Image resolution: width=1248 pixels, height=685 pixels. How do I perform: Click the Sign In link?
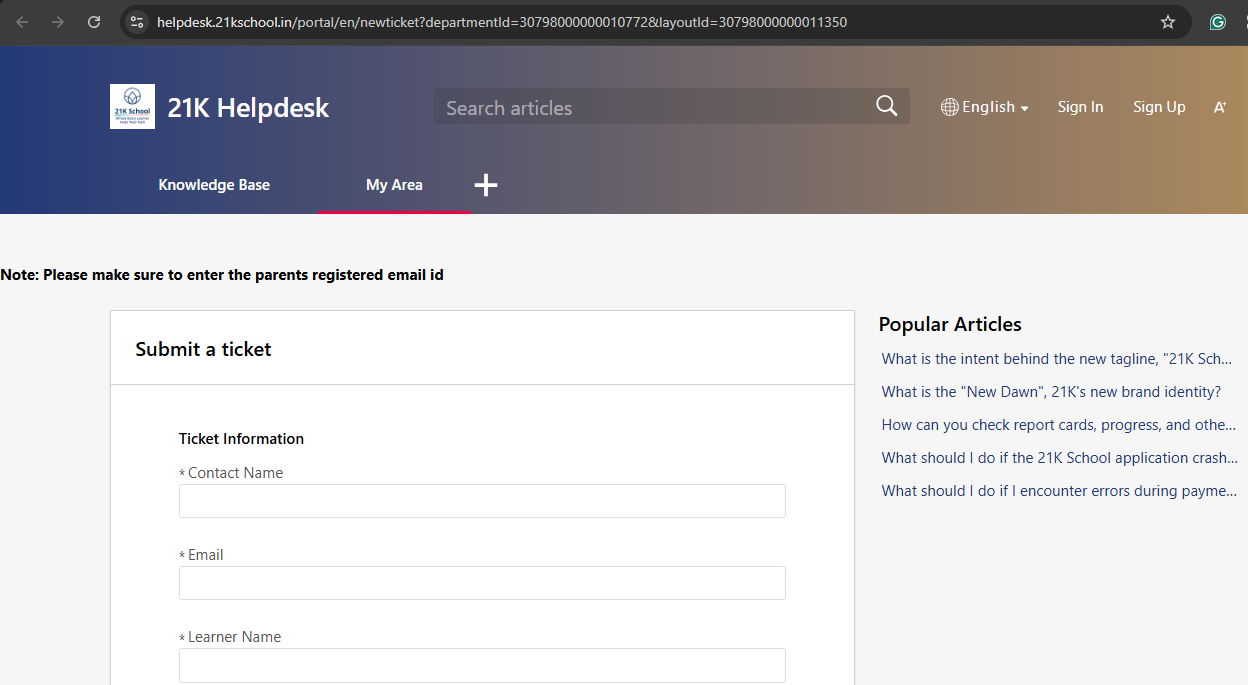point(1080,107)
